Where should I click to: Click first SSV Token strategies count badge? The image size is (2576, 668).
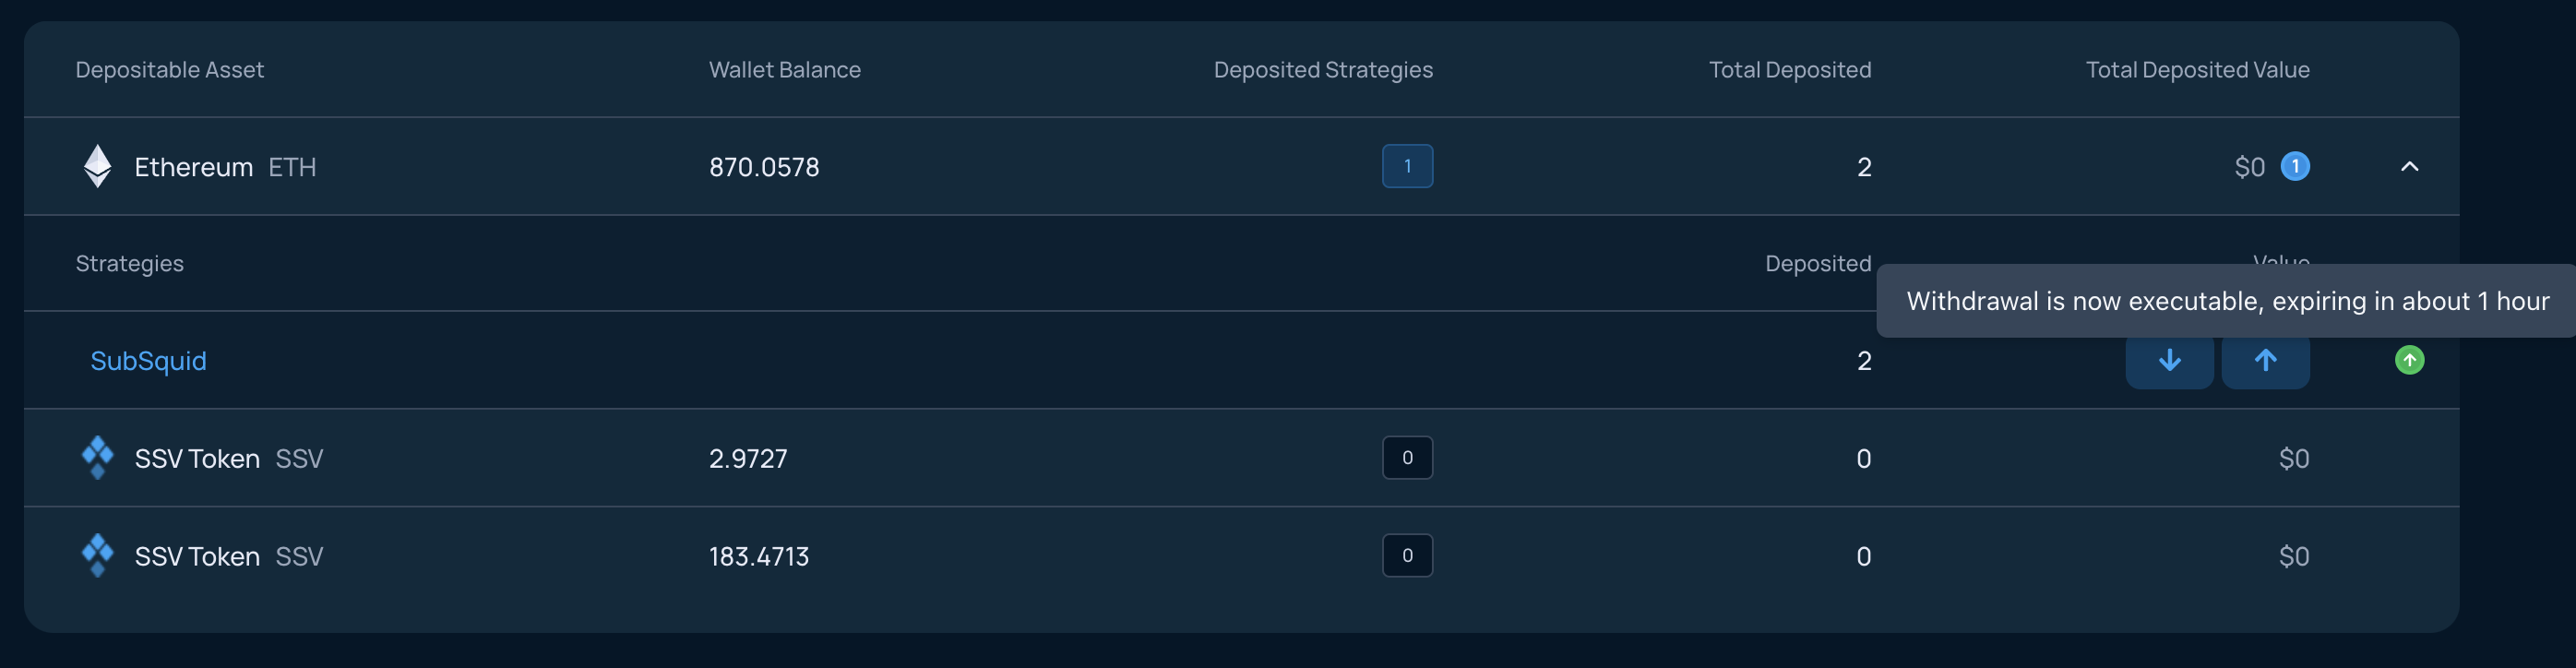pos(1407,458)
